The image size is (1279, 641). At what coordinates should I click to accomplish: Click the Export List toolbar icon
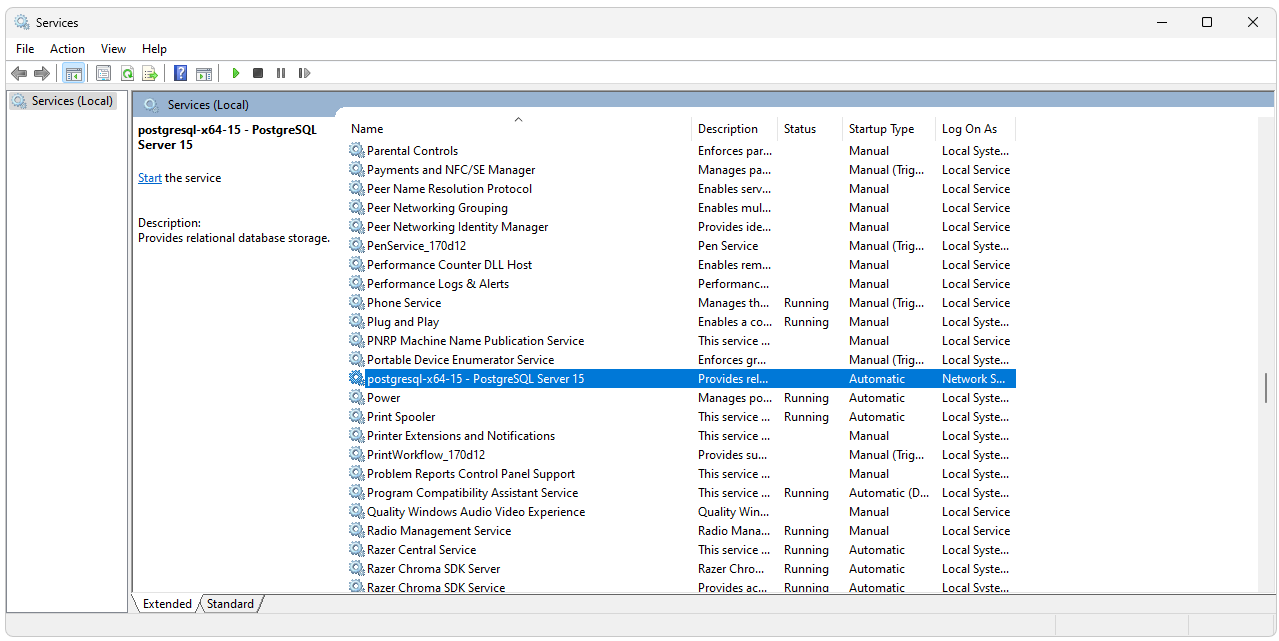[150, 73]
